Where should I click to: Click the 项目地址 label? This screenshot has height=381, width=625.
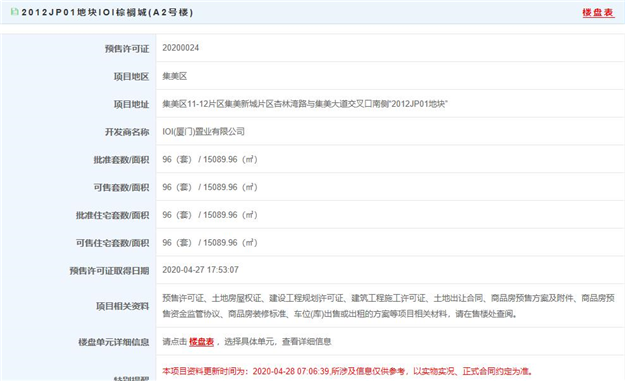[131, 104]
